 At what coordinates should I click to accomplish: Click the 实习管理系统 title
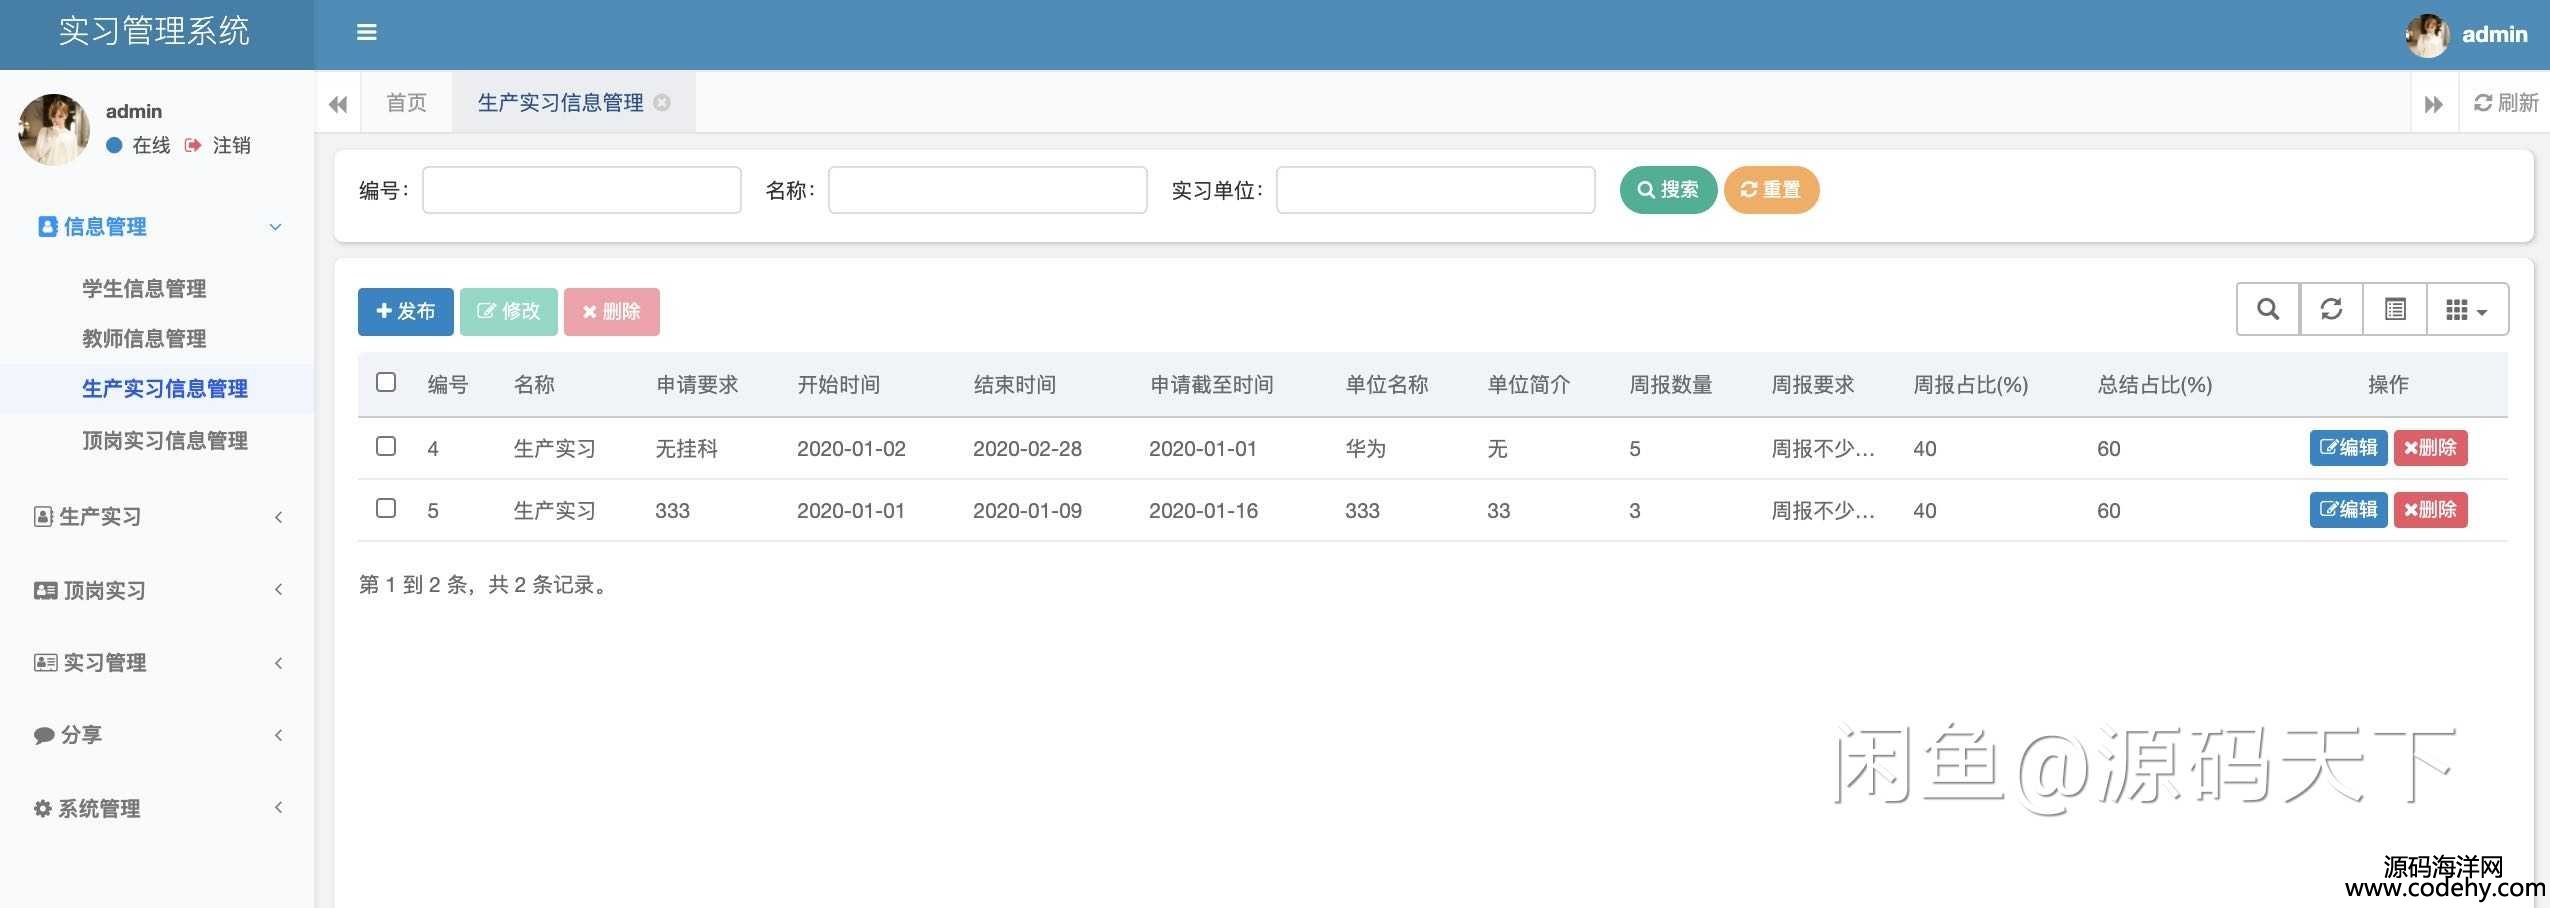(154, 31)
